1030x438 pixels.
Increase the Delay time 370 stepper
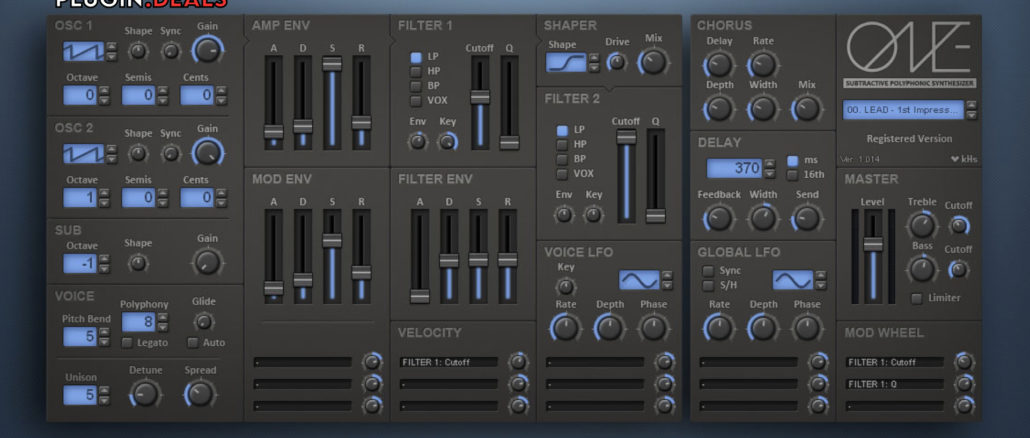(770, 164)
